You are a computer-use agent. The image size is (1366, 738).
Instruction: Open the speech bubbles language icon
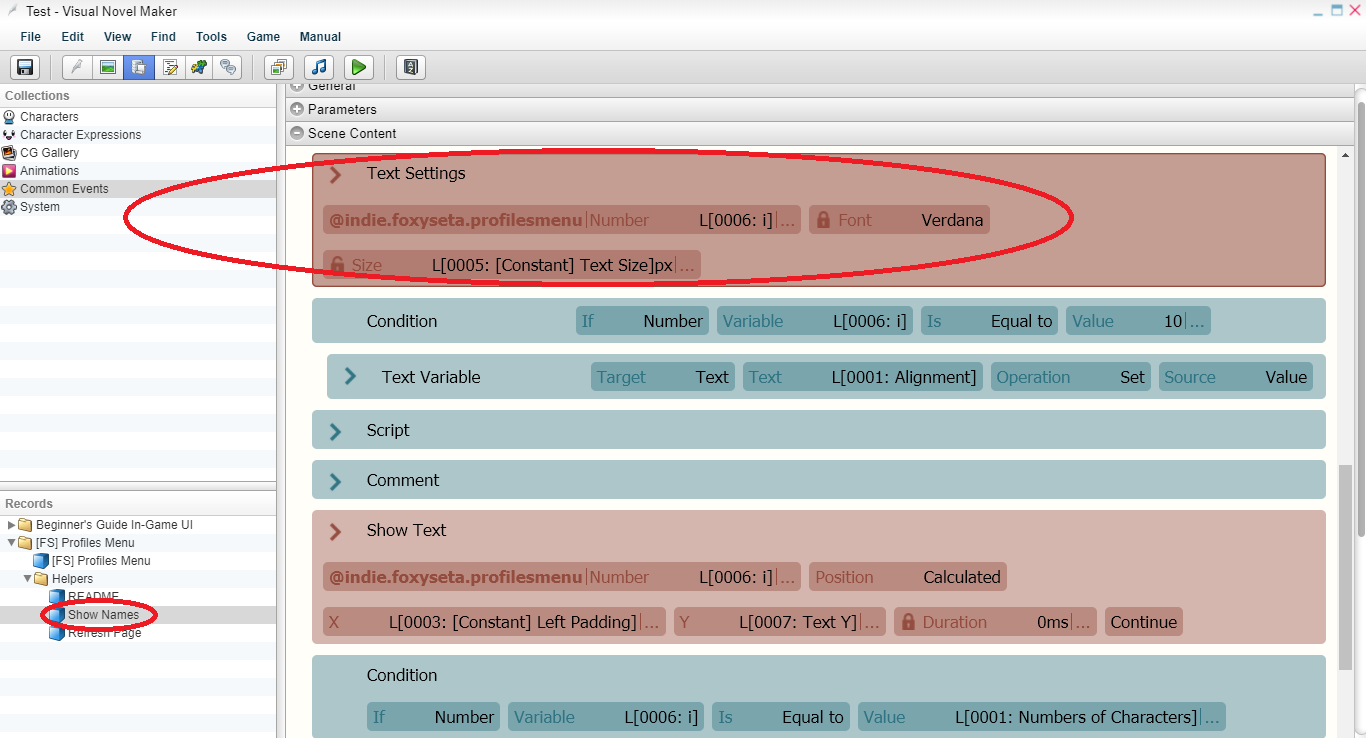tap(229, 67)
